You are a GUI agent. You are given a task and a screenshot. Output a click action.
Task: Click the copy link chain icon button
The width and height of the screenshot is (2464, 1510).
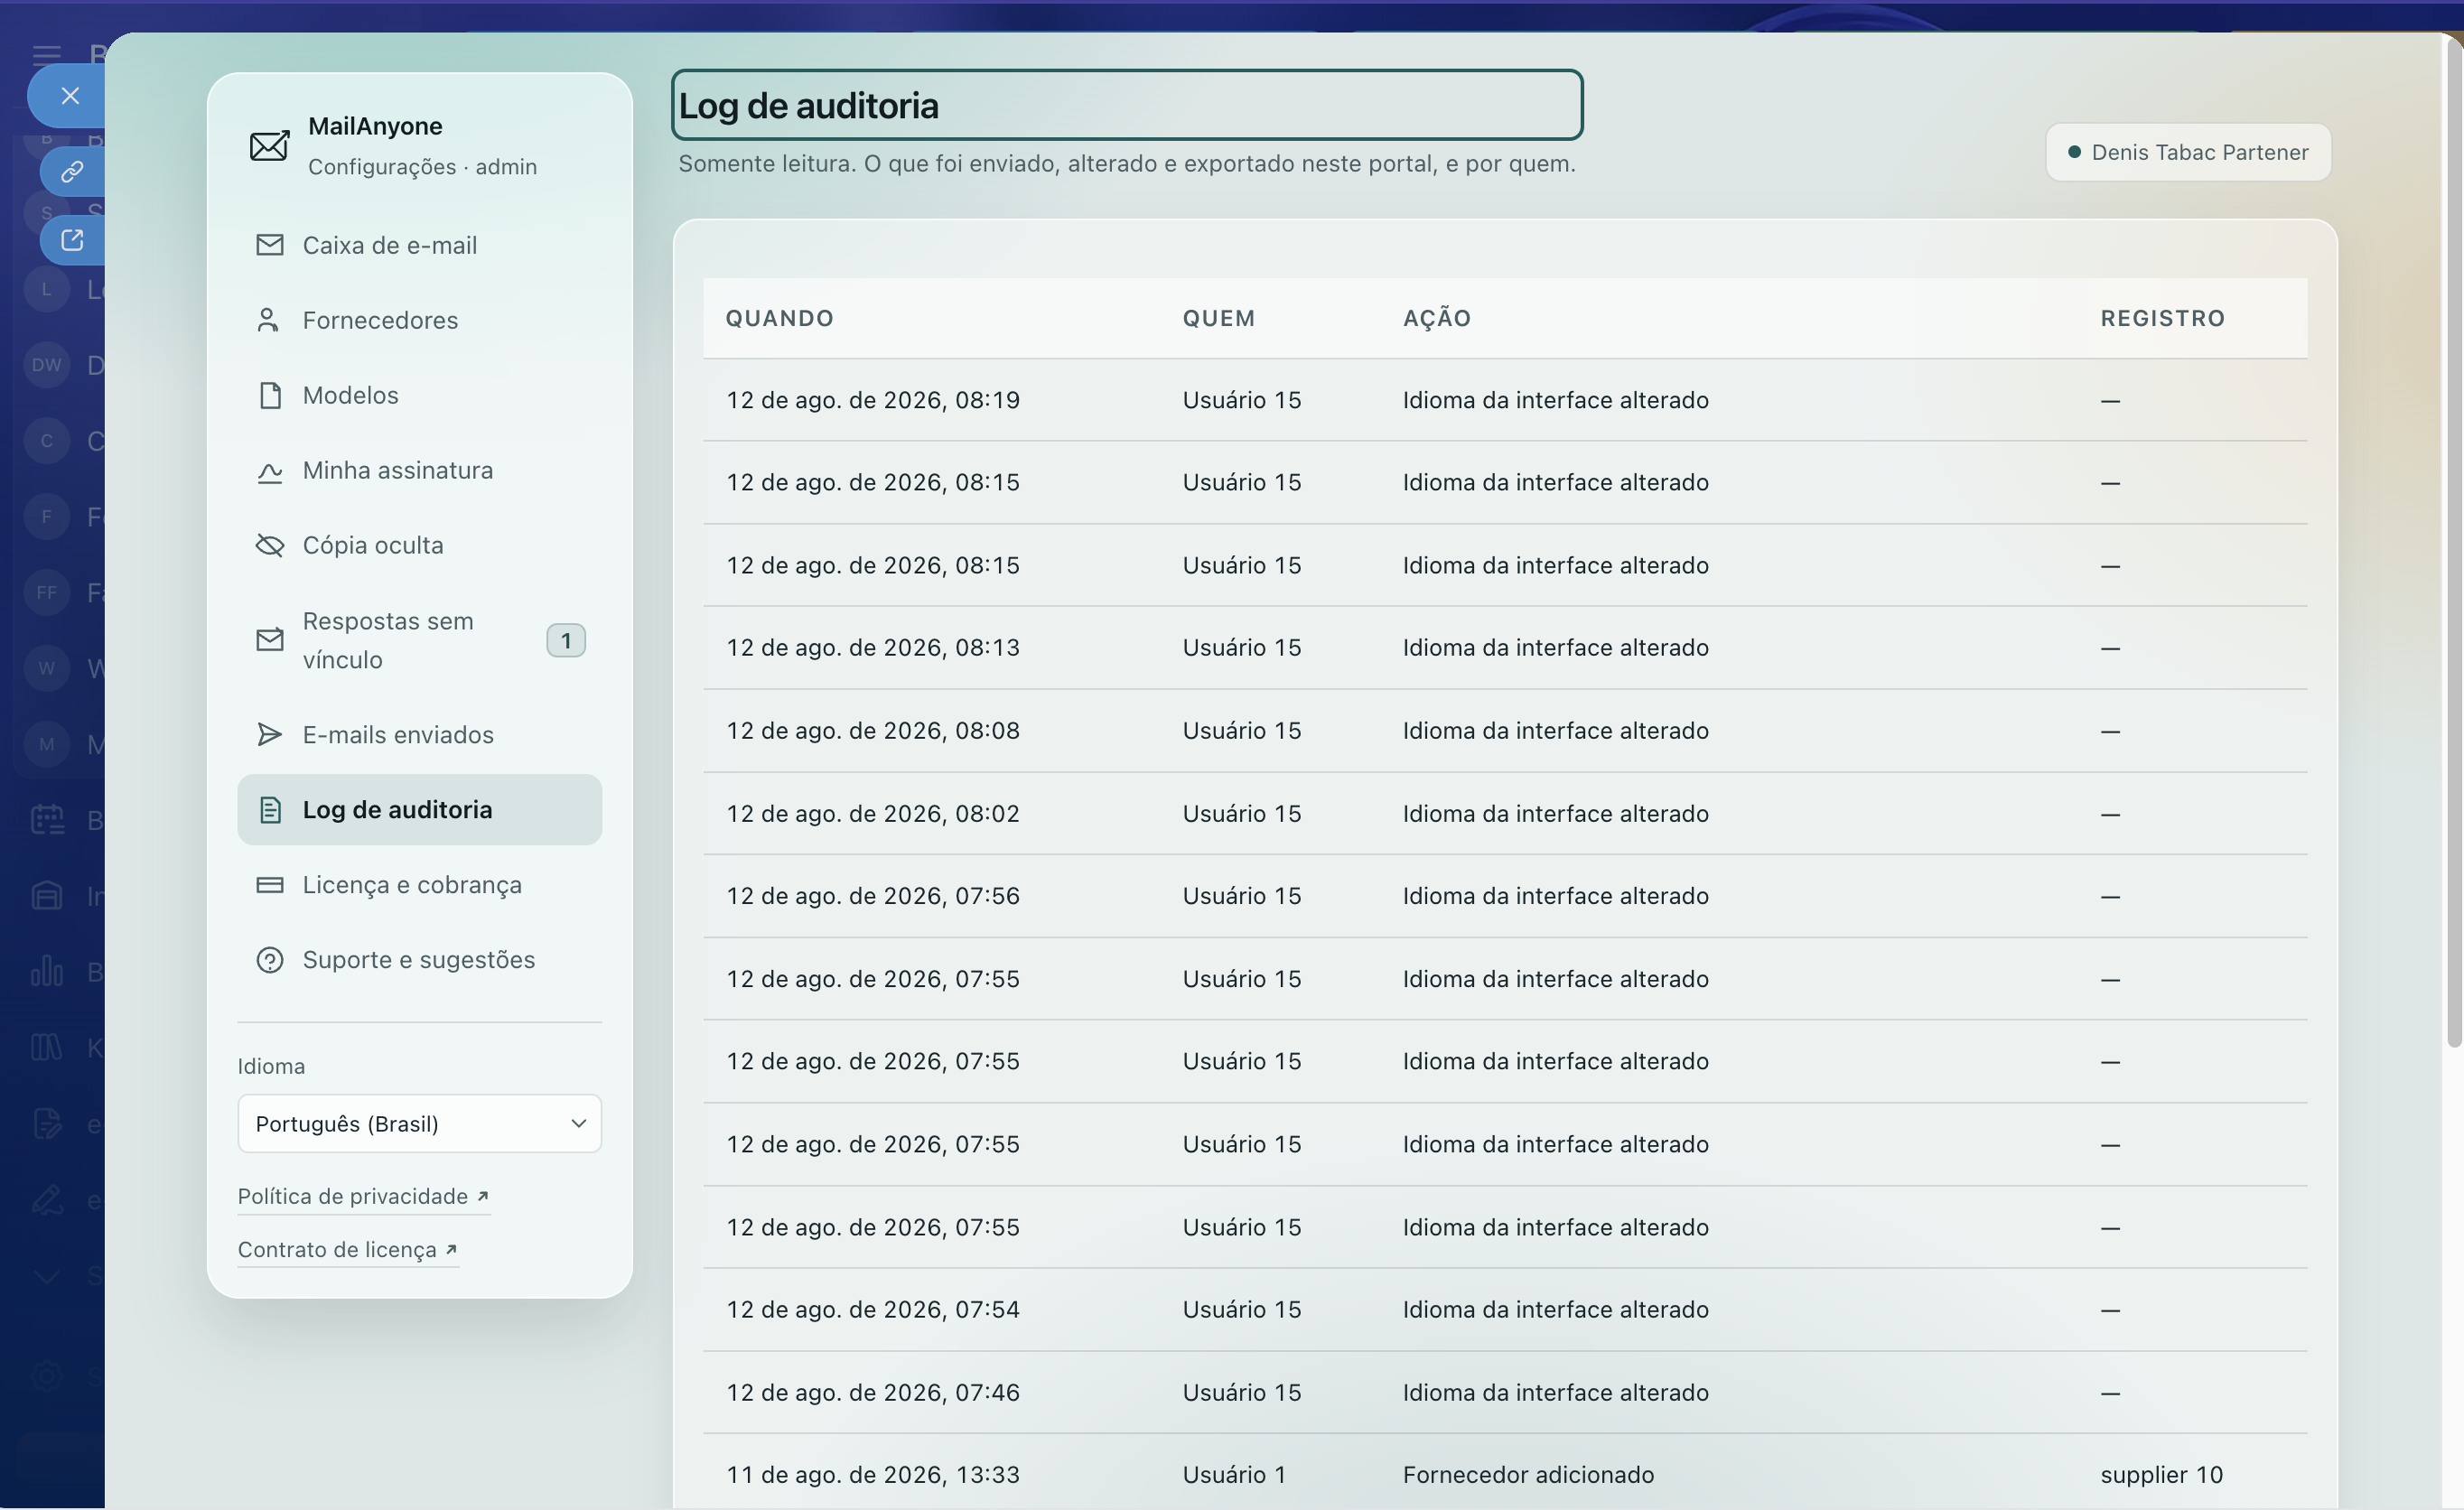pos(71,172)
